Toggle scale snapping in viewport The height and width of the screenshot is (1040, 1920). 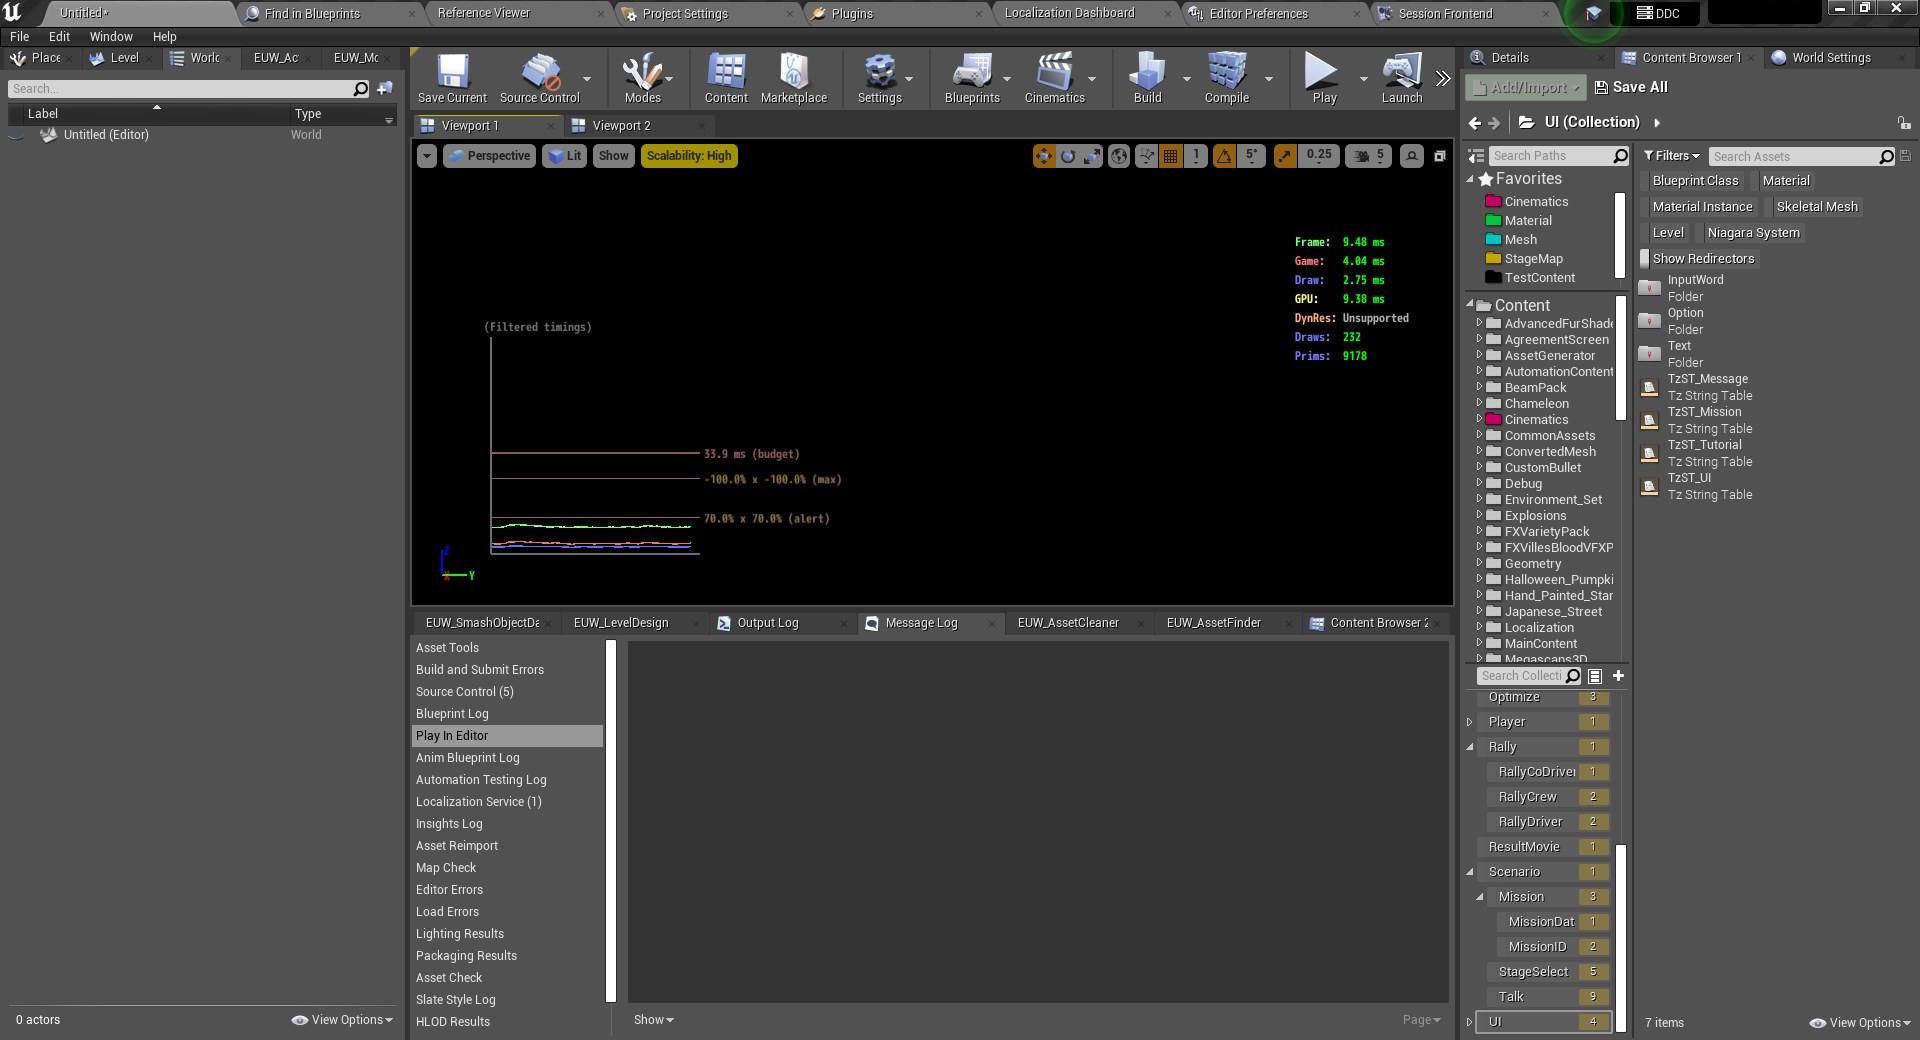pyautogui.click(x=1286, y=156)
